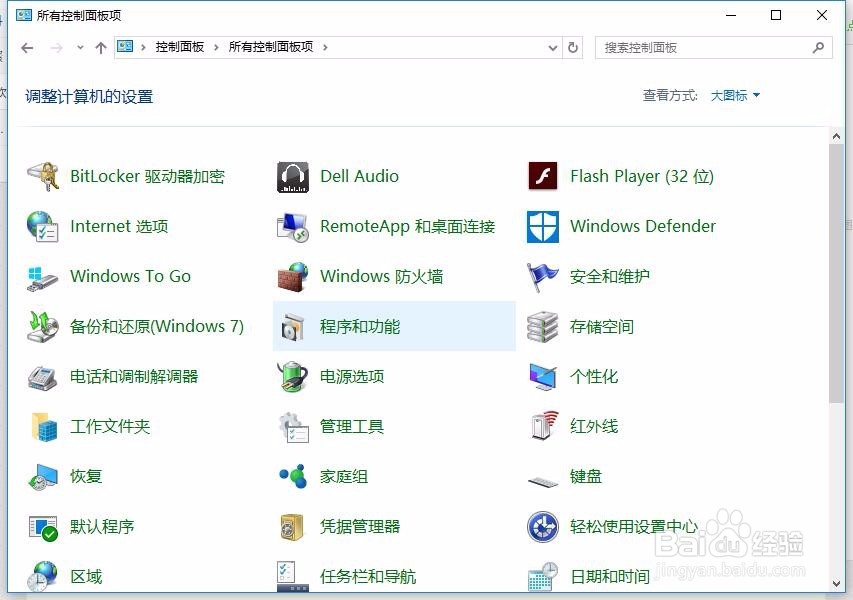Open the 电源选项 battery icon

293,376
